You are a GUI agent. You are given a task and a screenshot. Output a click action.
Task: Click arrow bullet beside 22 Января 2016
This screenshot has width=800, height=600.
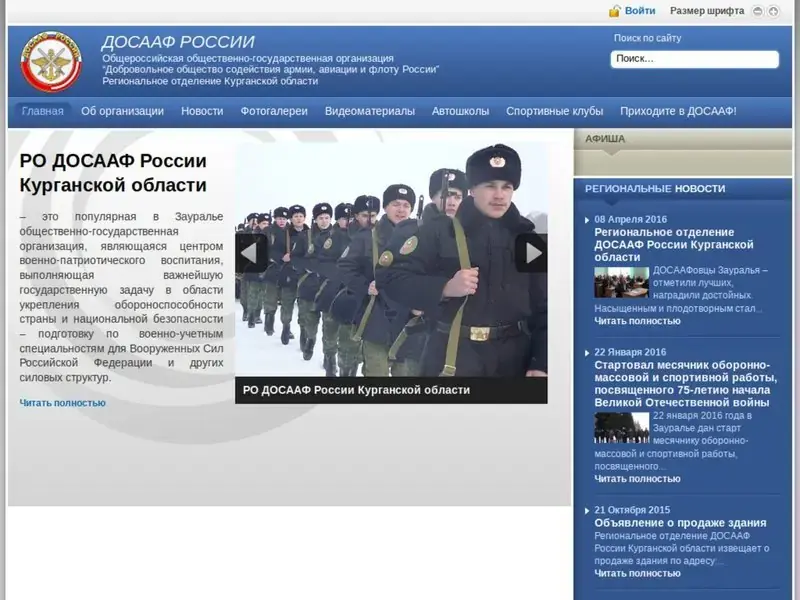586,352
